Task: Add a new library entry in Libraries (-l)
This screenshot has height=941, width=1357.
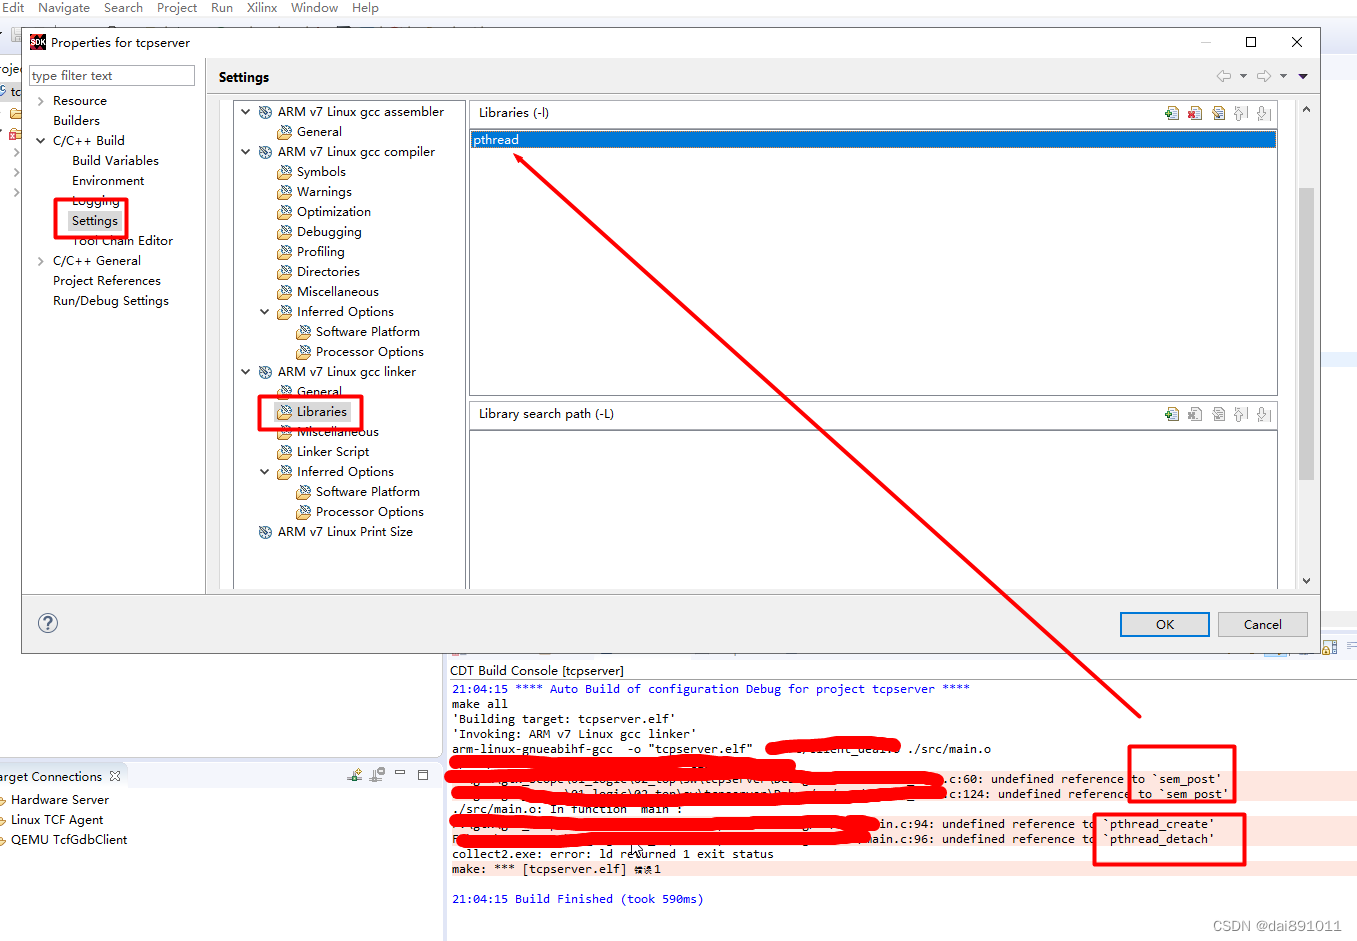Action: coord(1172,113)
